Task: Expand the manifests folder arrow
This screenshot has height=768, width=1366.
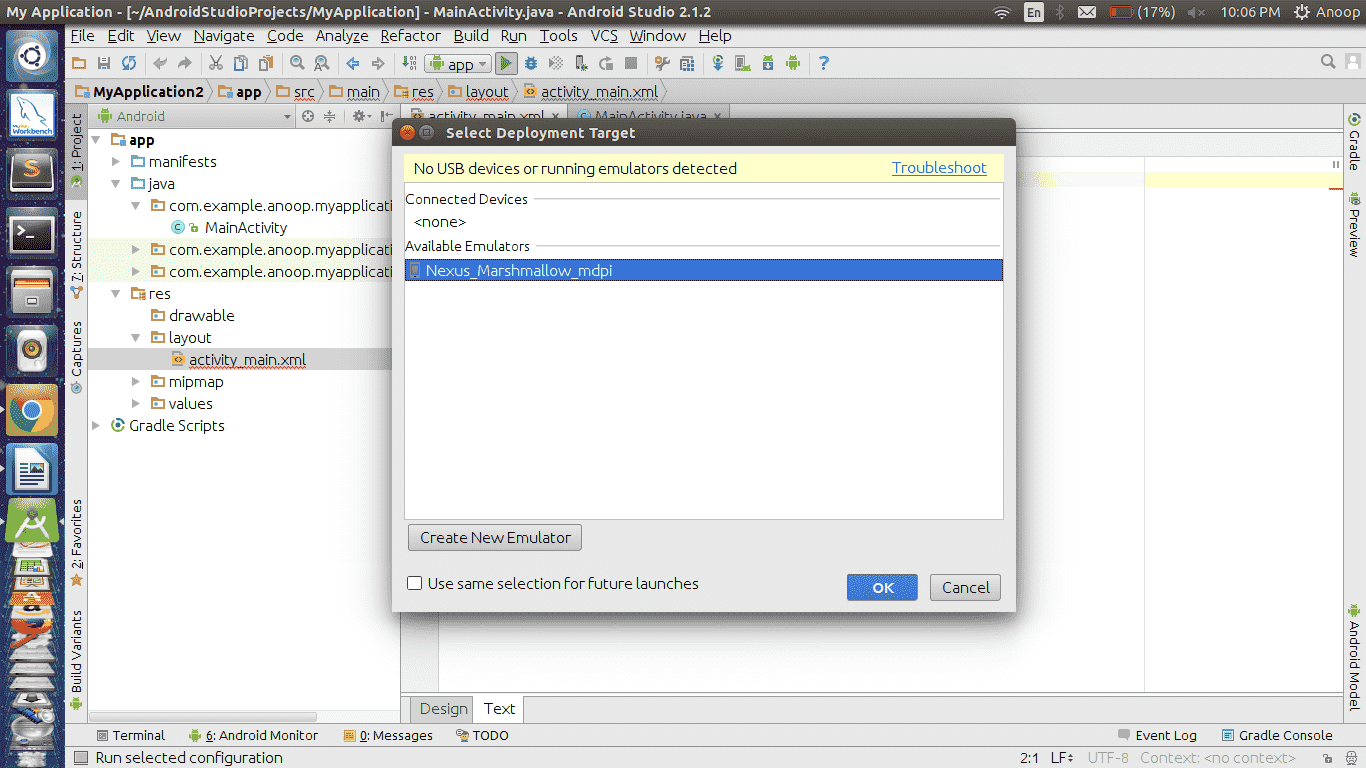Action: tap(117, 162)
